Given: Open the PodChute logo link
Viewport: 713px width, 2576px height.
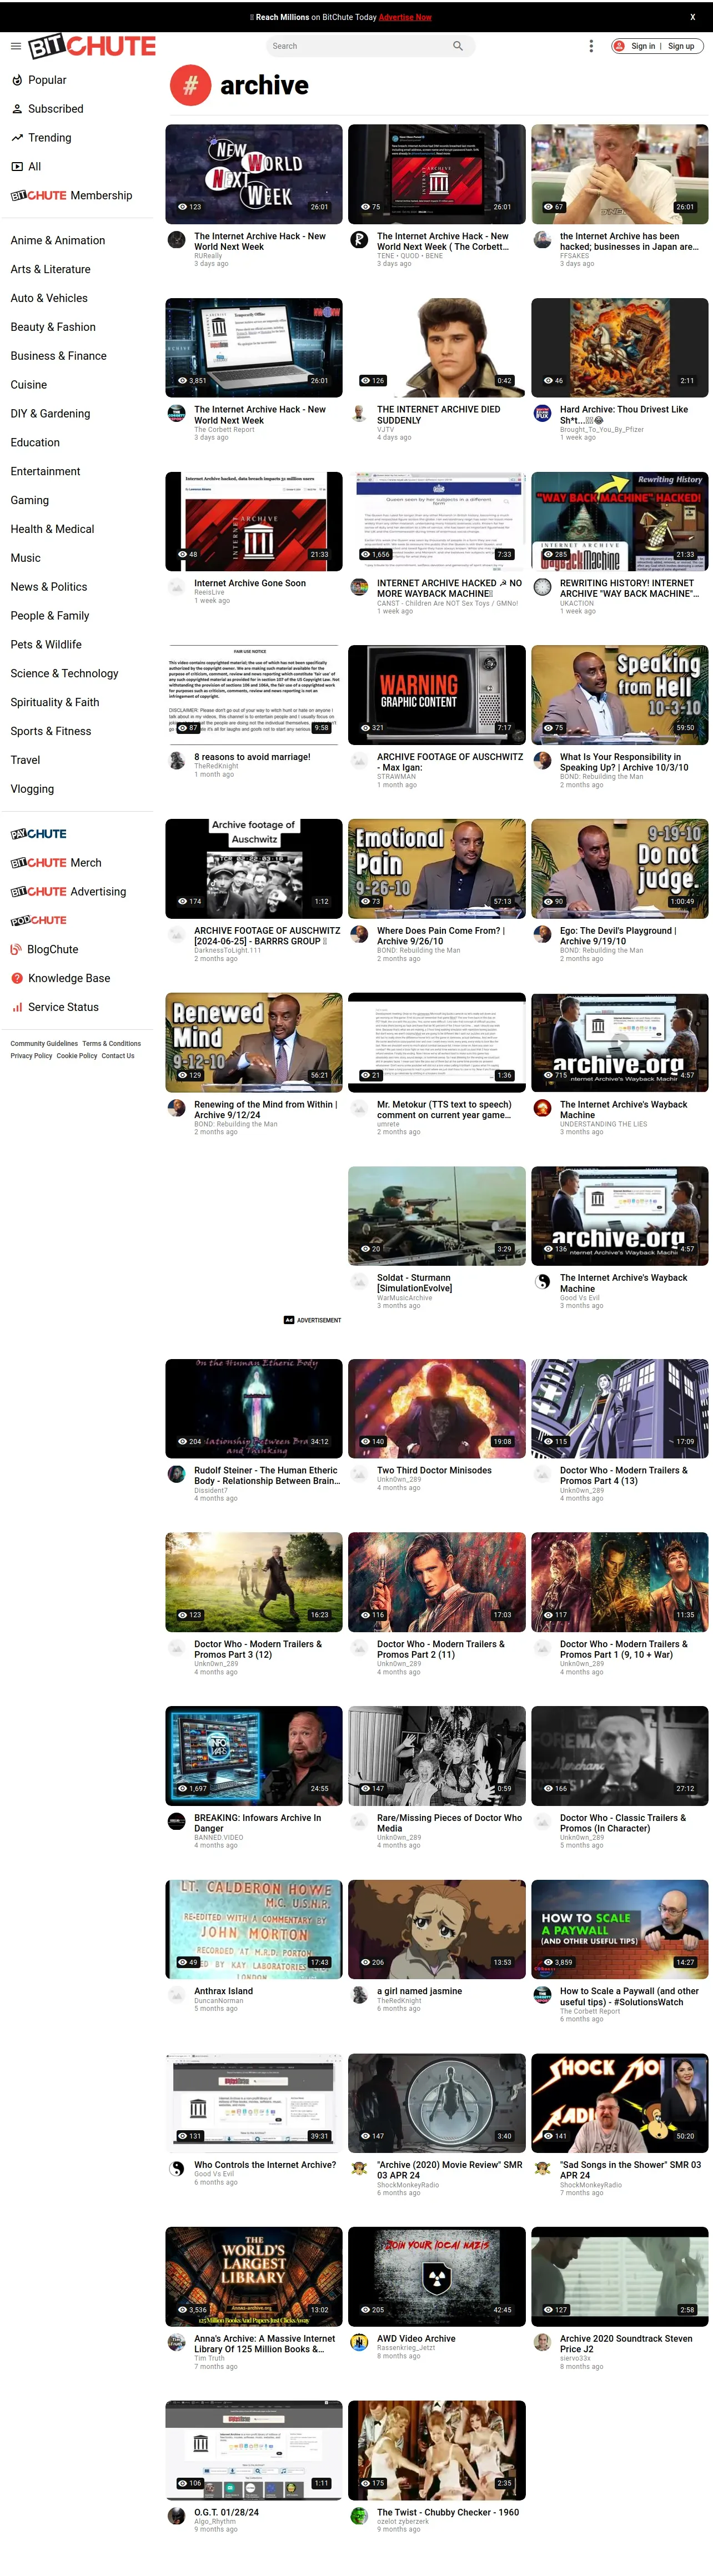Looking at the screenshot, I should (38, 921).
